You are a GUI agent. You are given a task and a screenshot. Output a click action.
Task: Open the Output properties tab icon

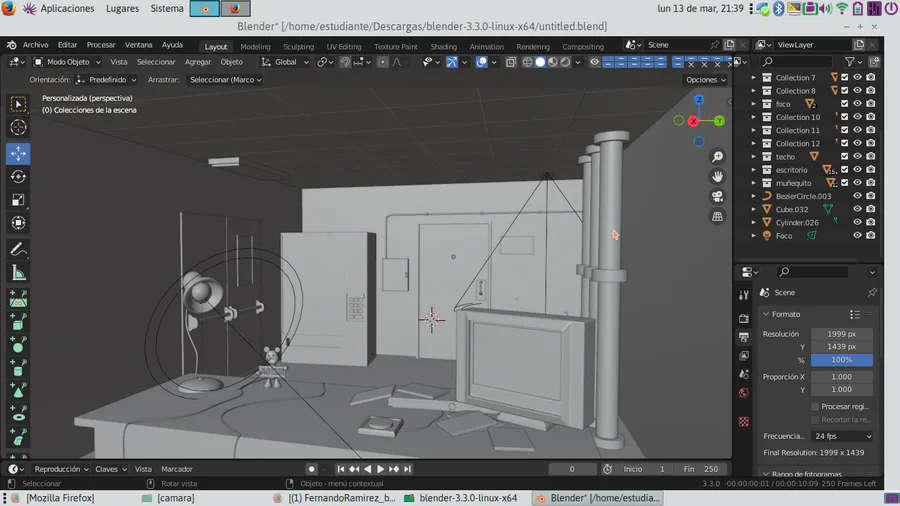744,337
